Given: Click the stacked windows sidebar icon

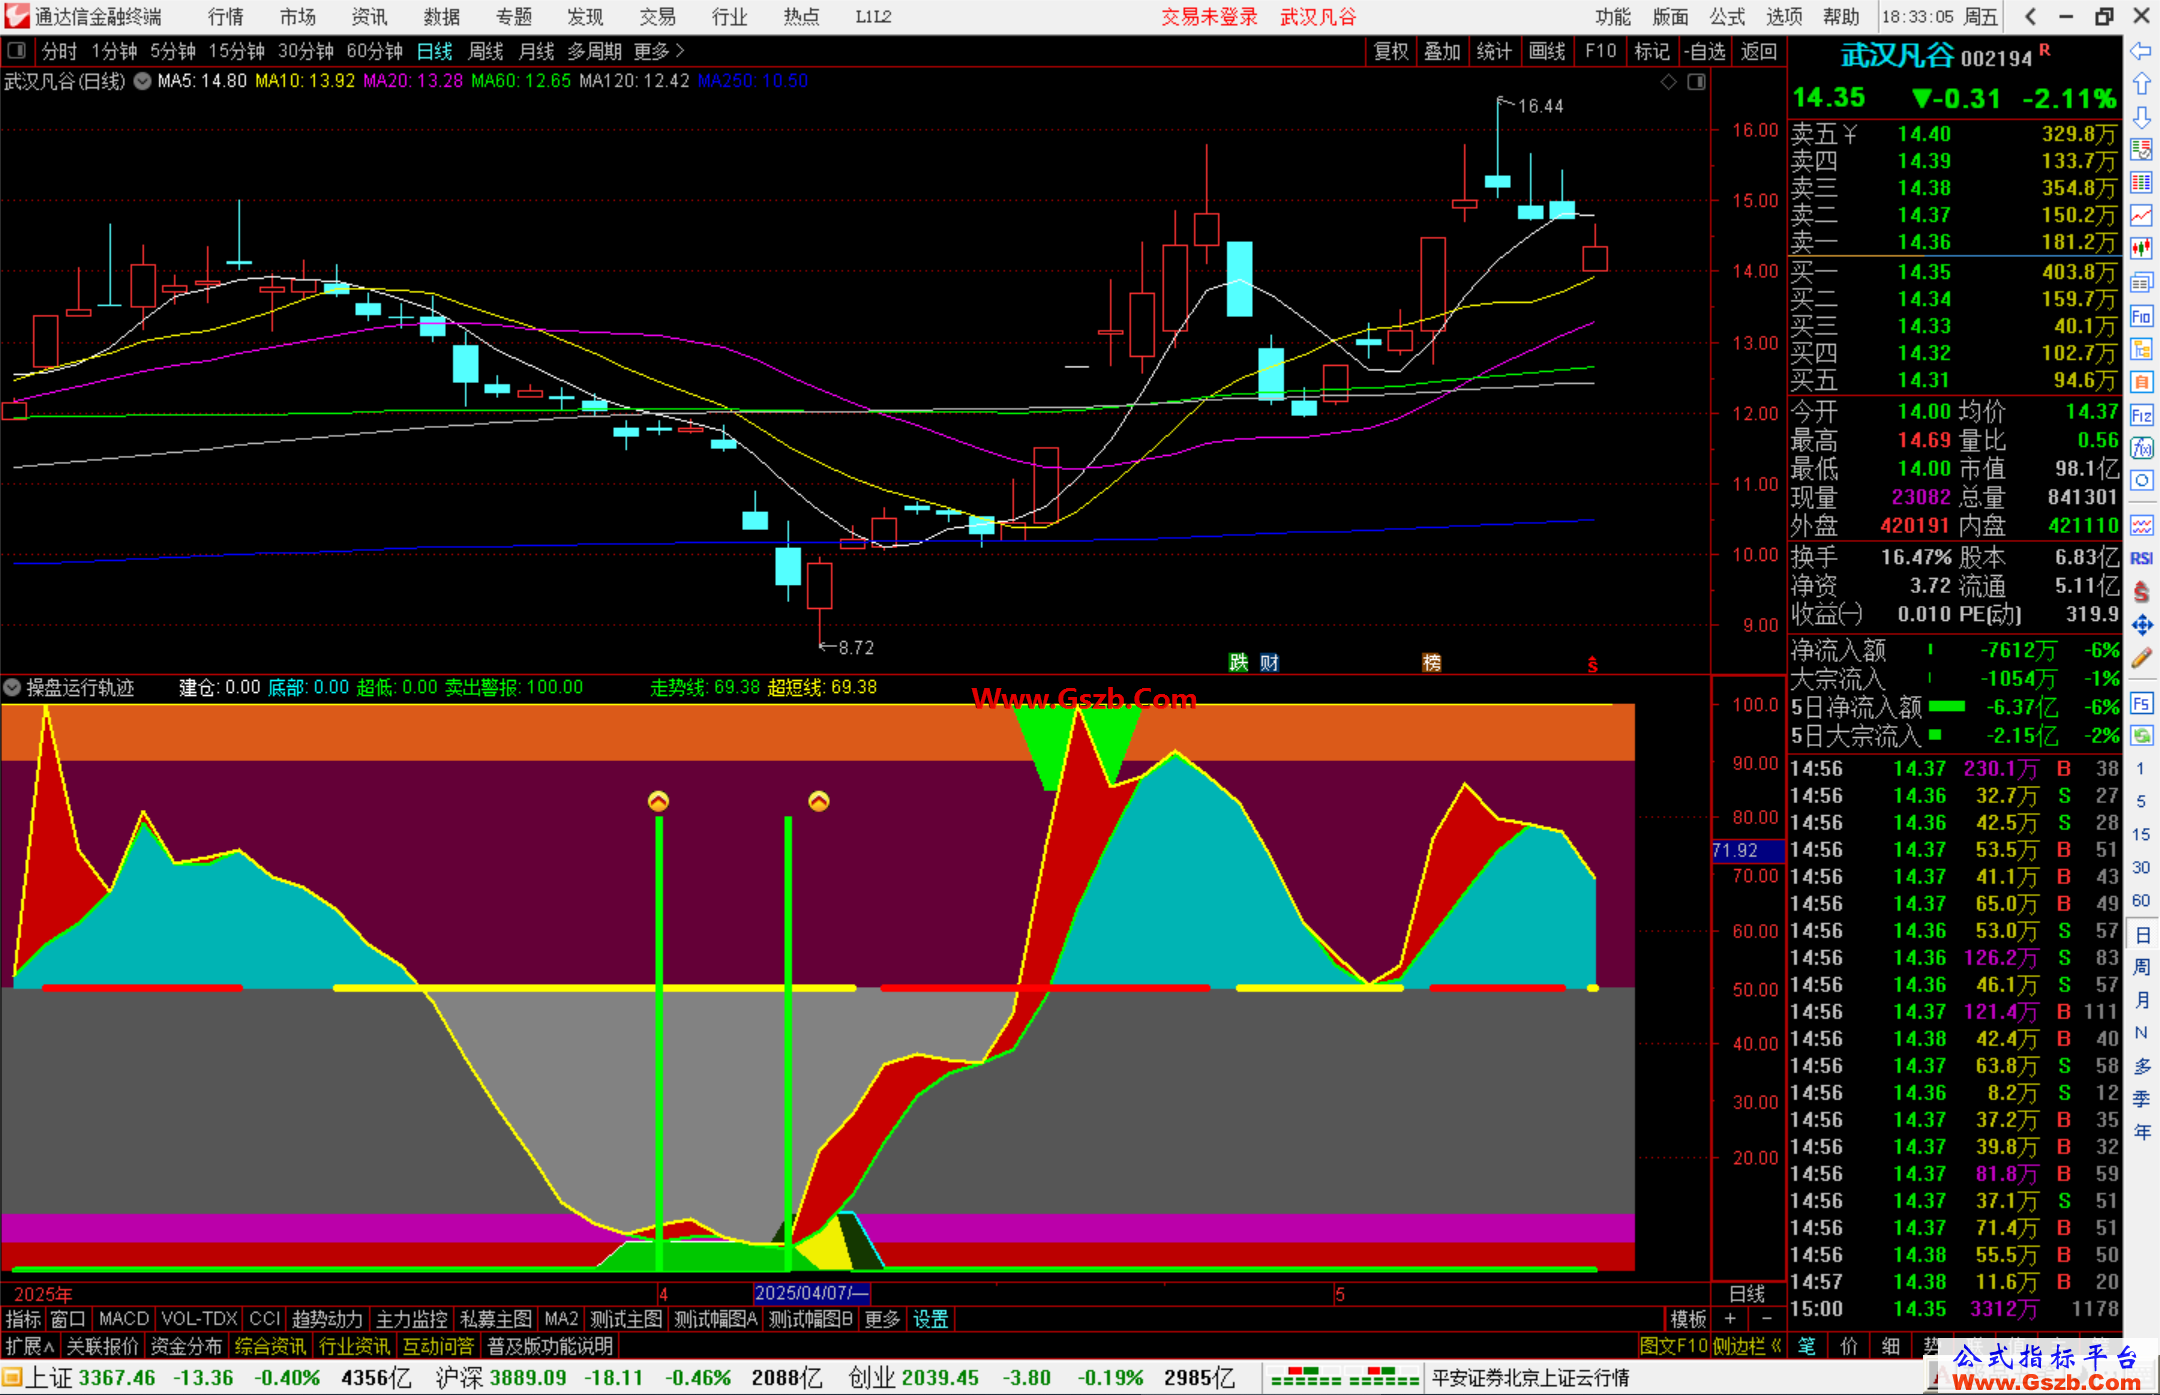Looking at the screenshot, I should pyautogui.click(x=2141, y=283).
